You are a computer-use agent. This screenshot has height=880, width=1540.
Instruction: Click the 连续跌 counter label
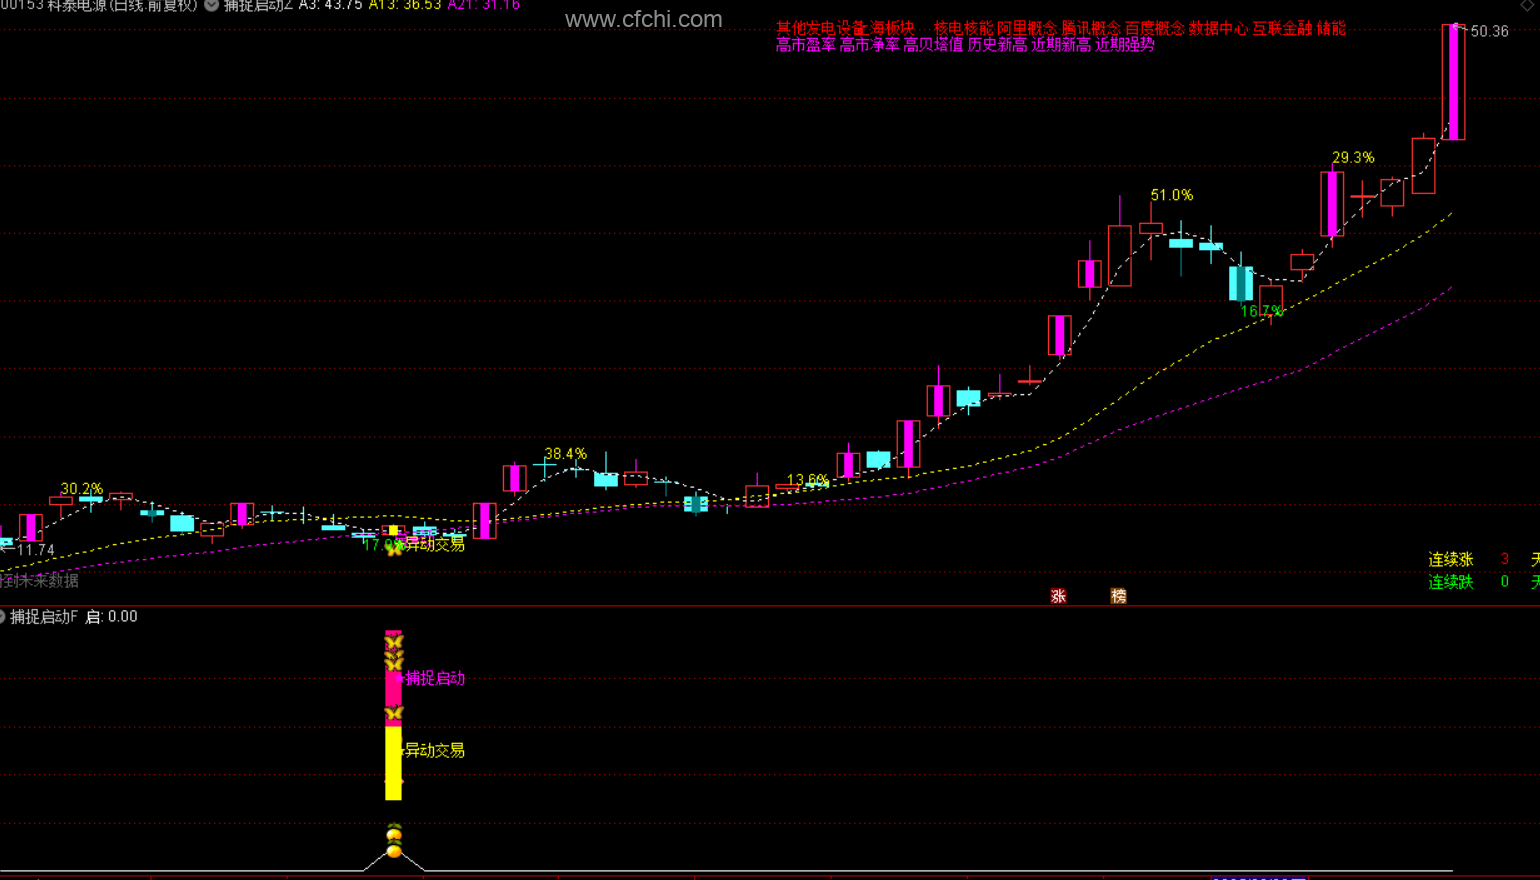click(x=1451, y=582)
